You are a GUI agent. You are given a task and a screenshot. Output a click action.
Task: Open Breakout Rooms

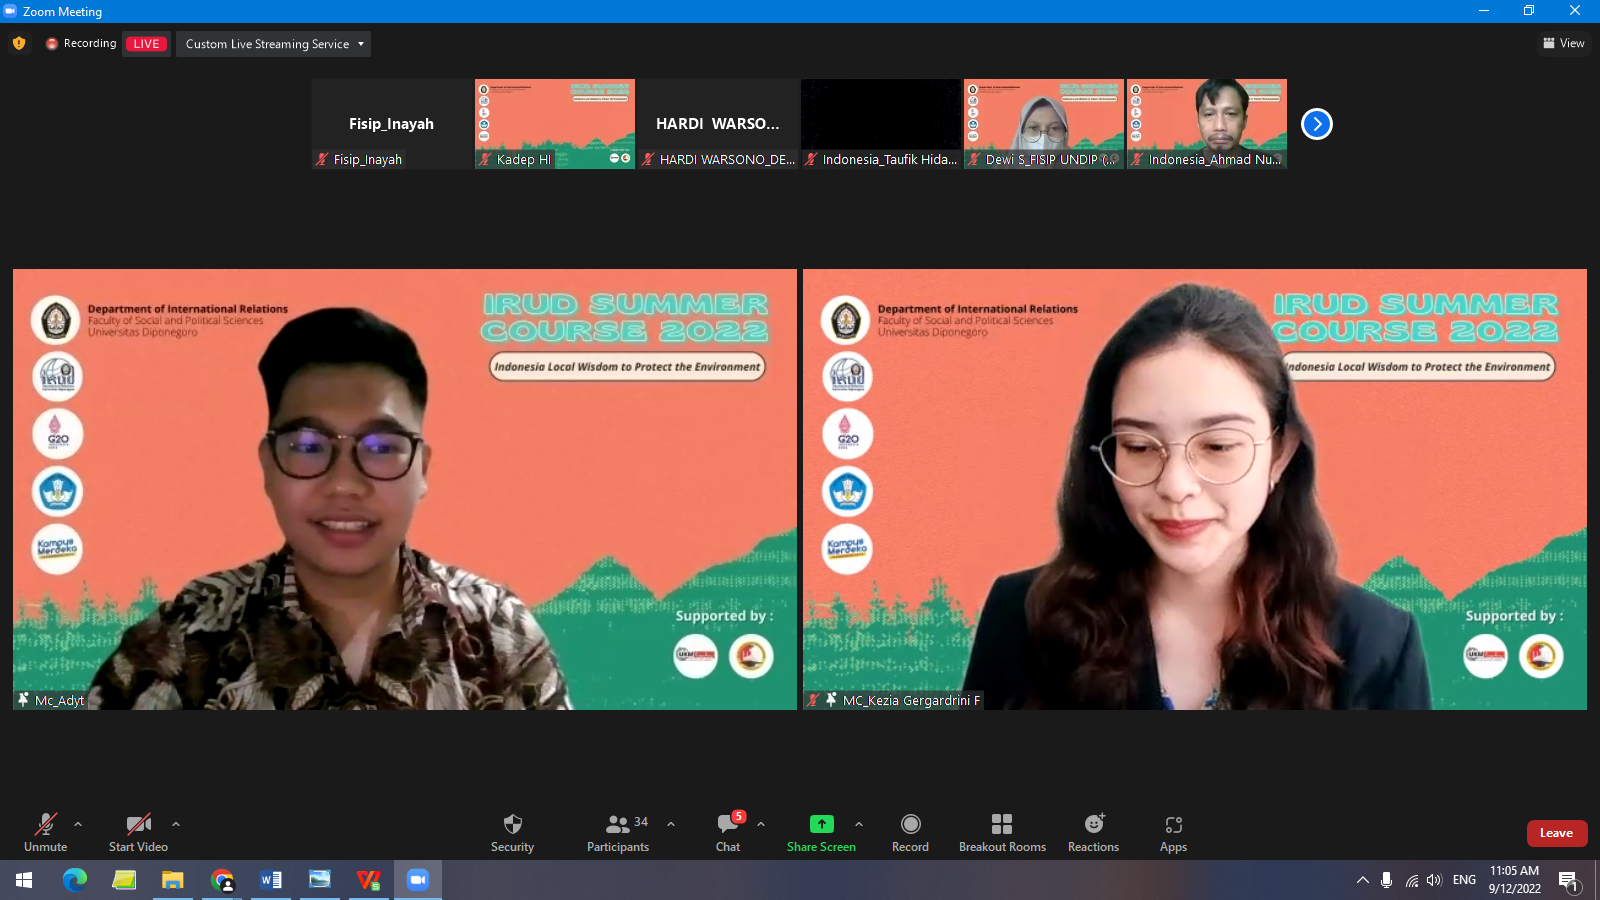[x=1002, y=832]
